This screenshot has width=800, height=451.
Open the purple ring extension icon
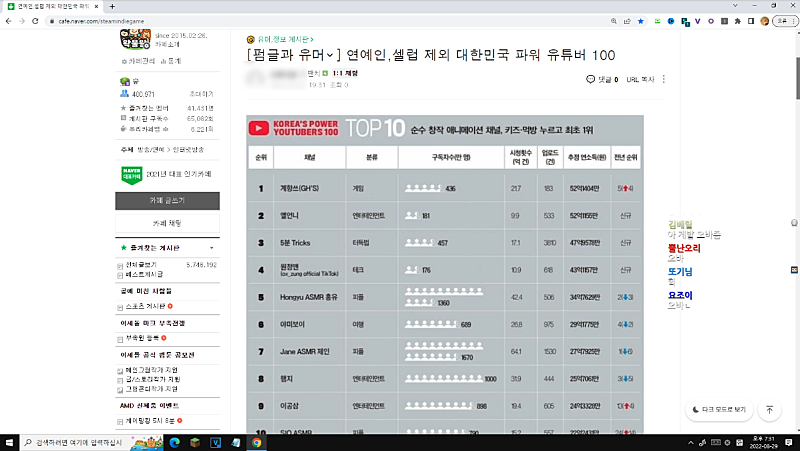[x=711, y=21]
